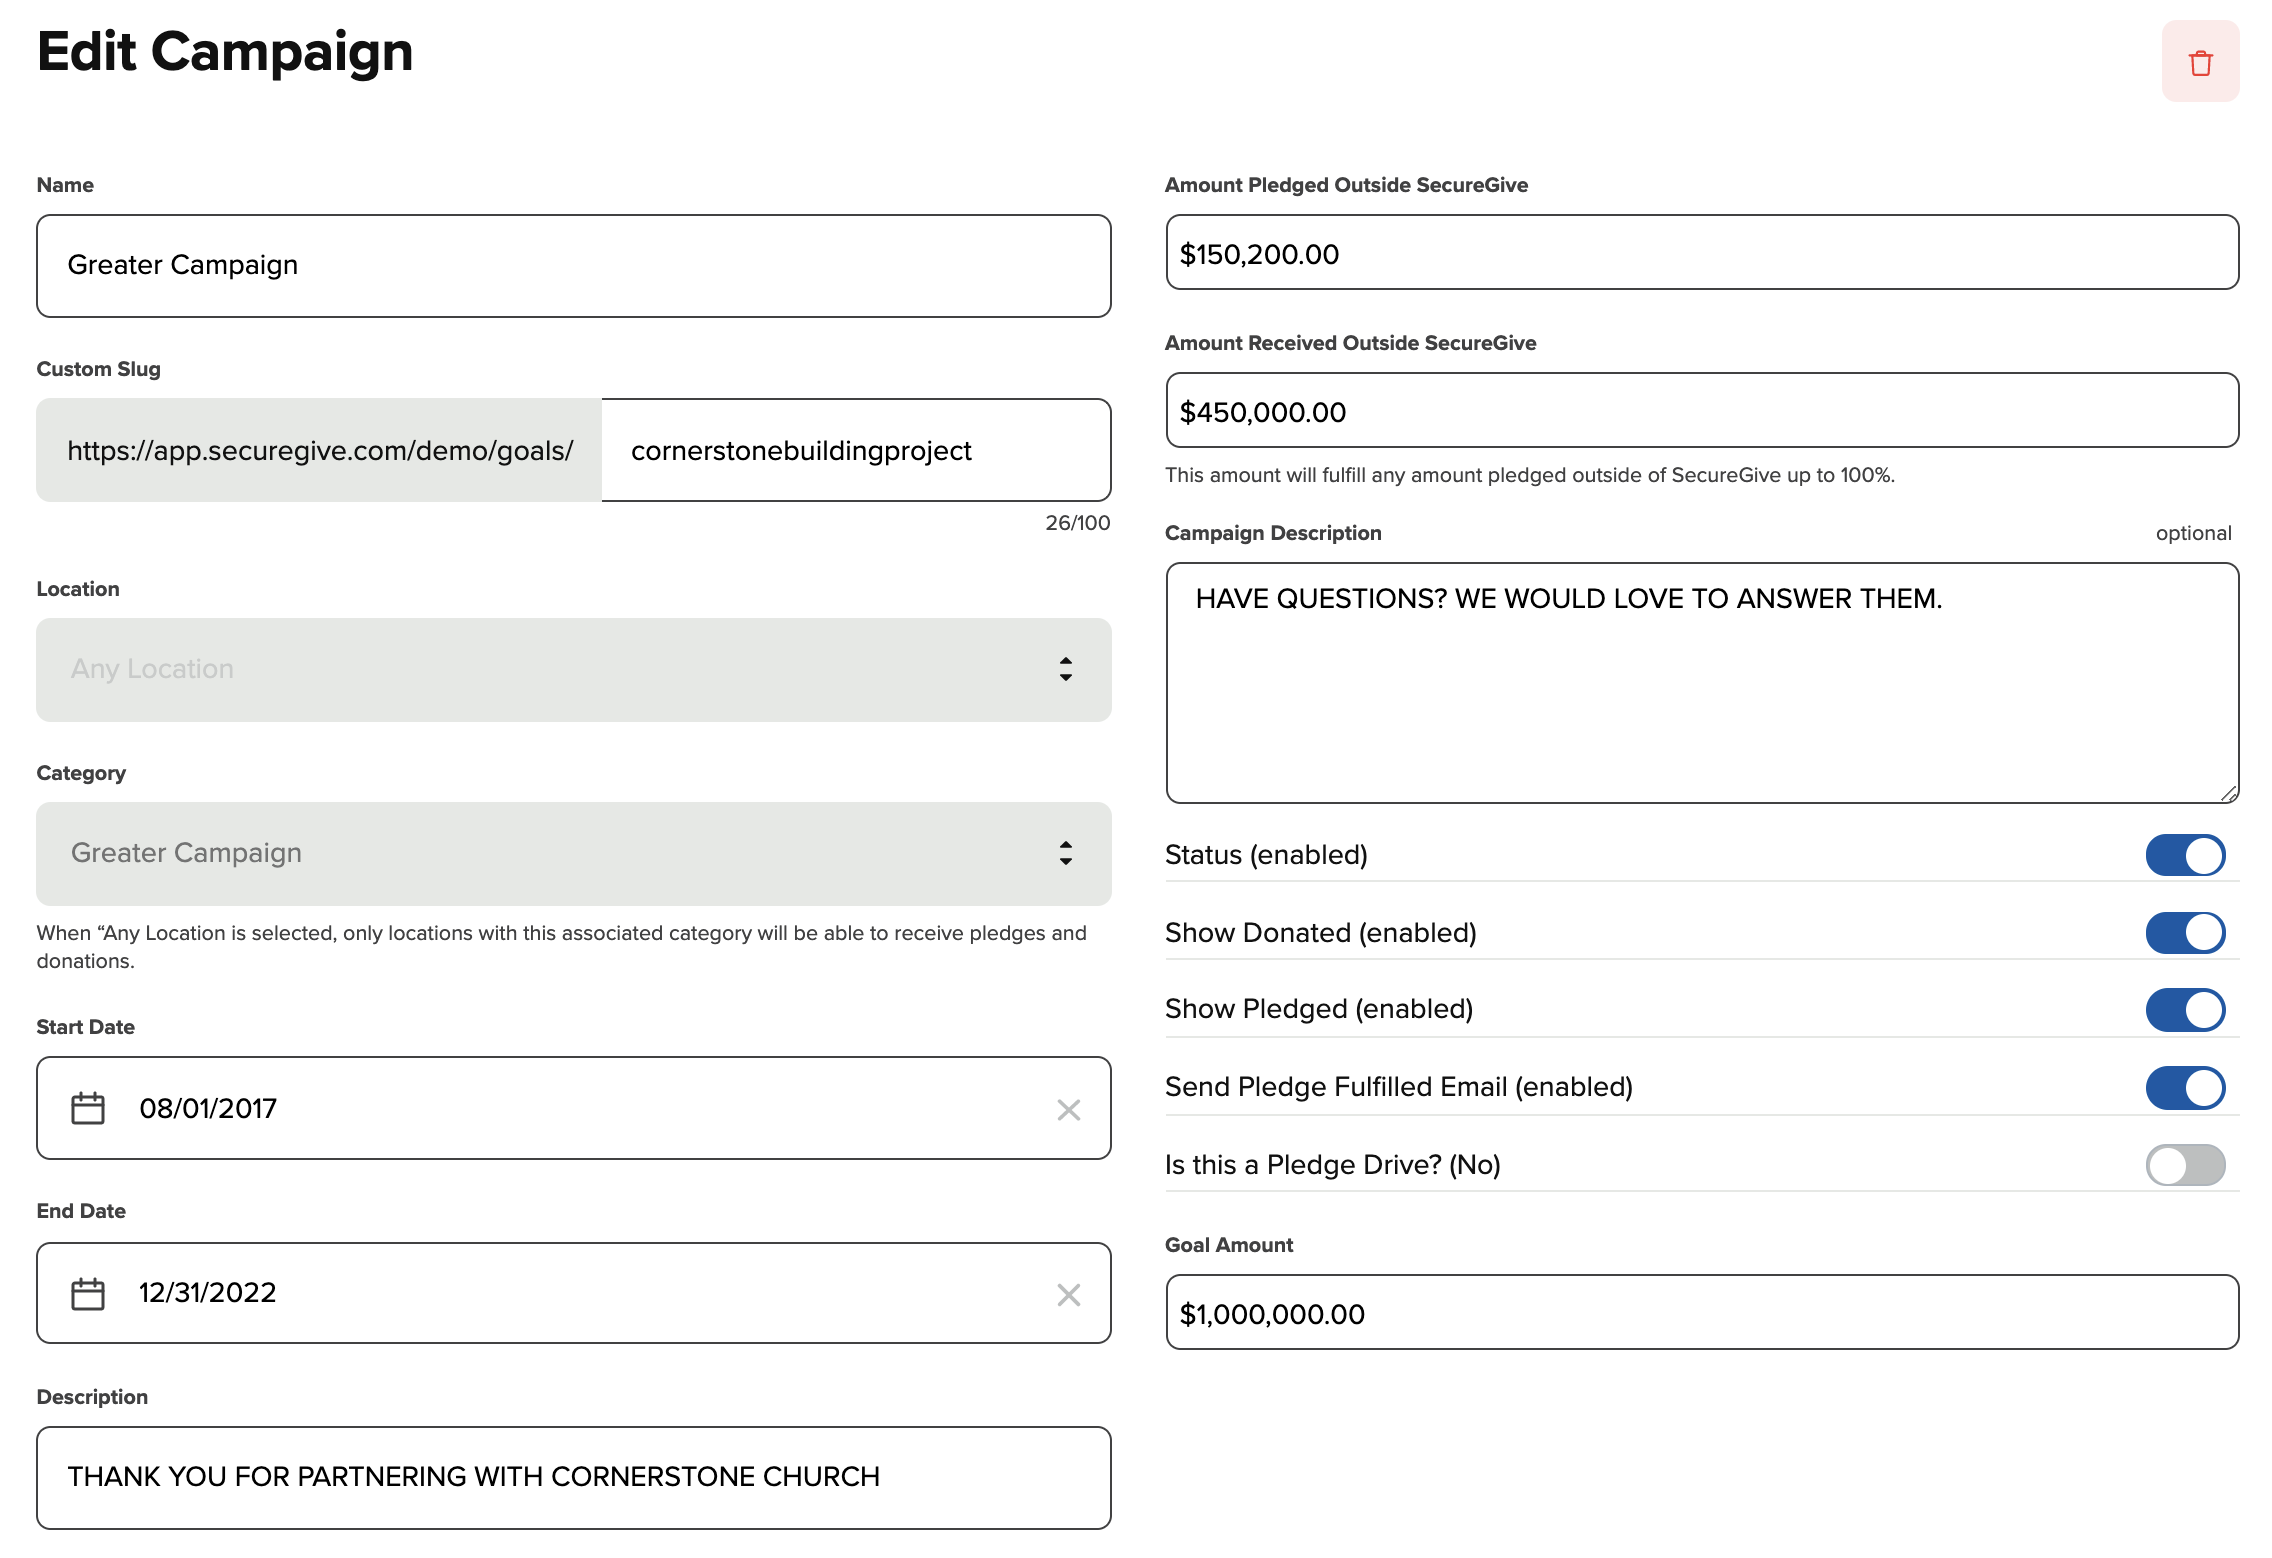Turn off the Show Donated toggle
Image resolution: width=2272 pixels, height=1558 pixels.
pyautogui.click(x=2185, y=932)
